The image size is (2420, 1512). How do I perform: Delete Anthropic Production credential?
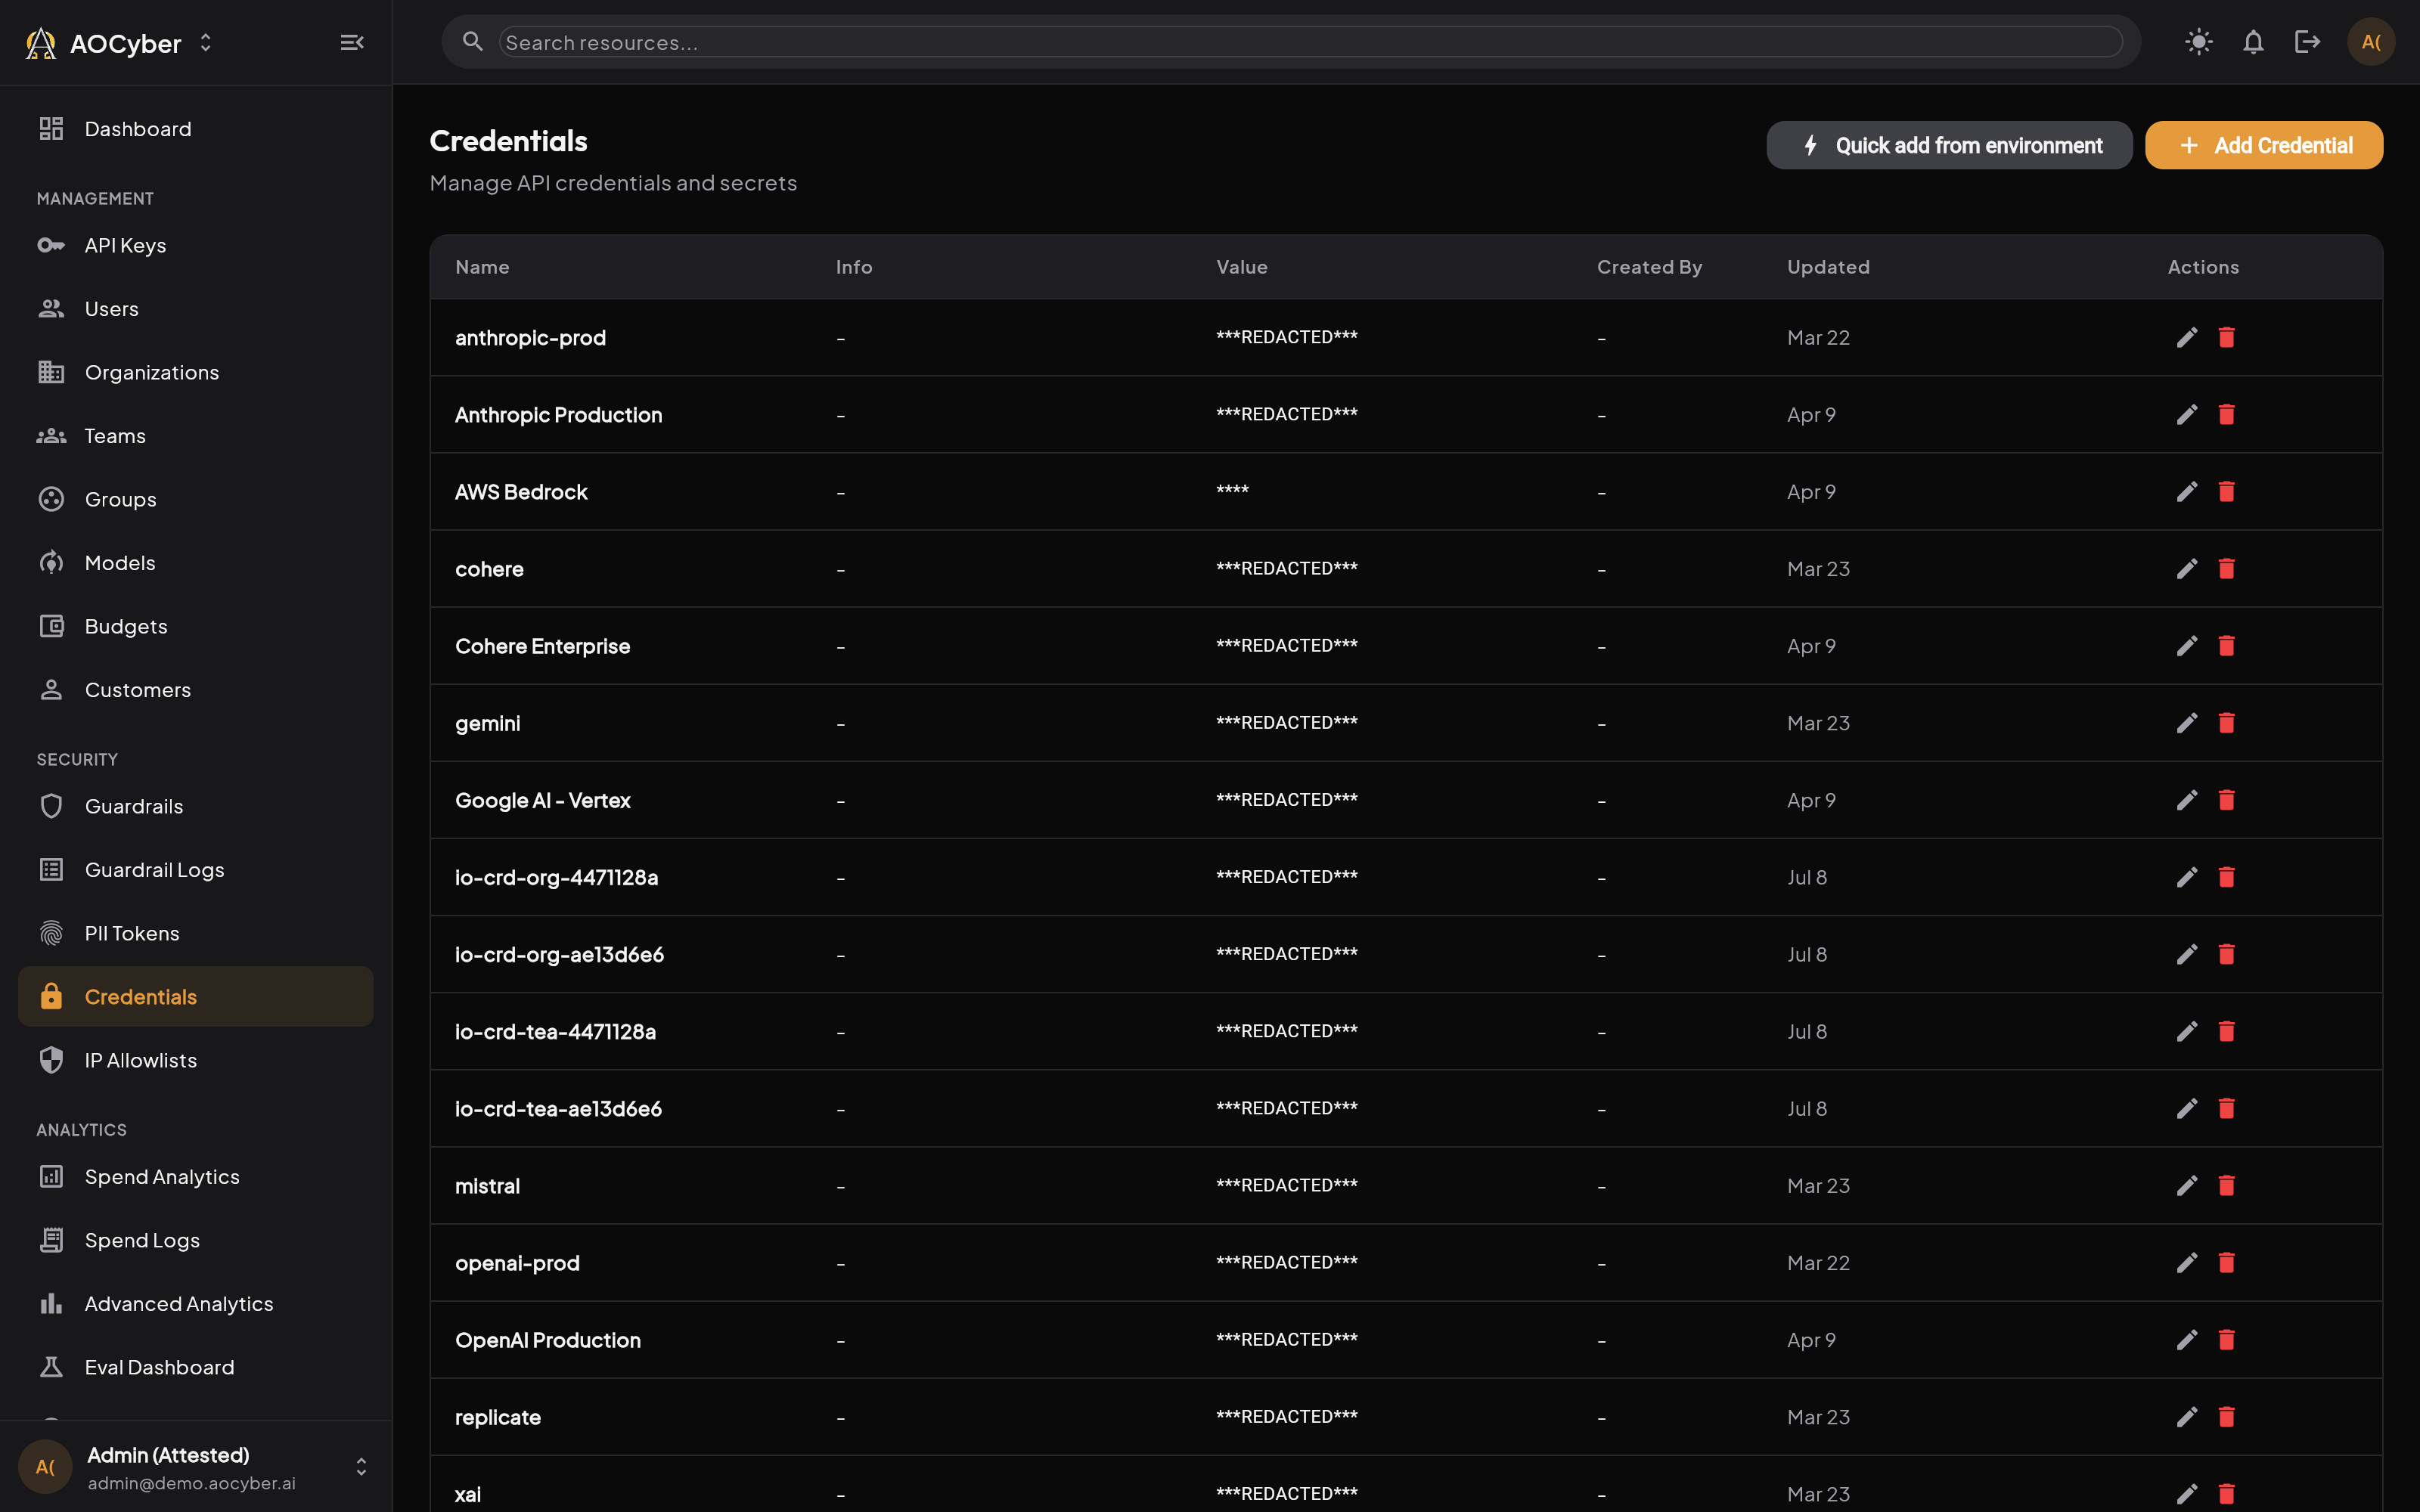2226,414
